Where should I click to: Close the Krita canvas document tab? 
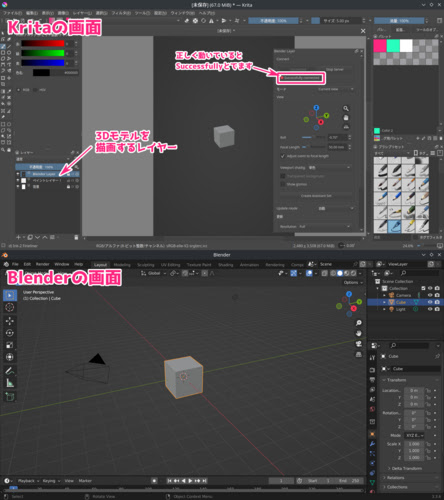tap(363, 31)
